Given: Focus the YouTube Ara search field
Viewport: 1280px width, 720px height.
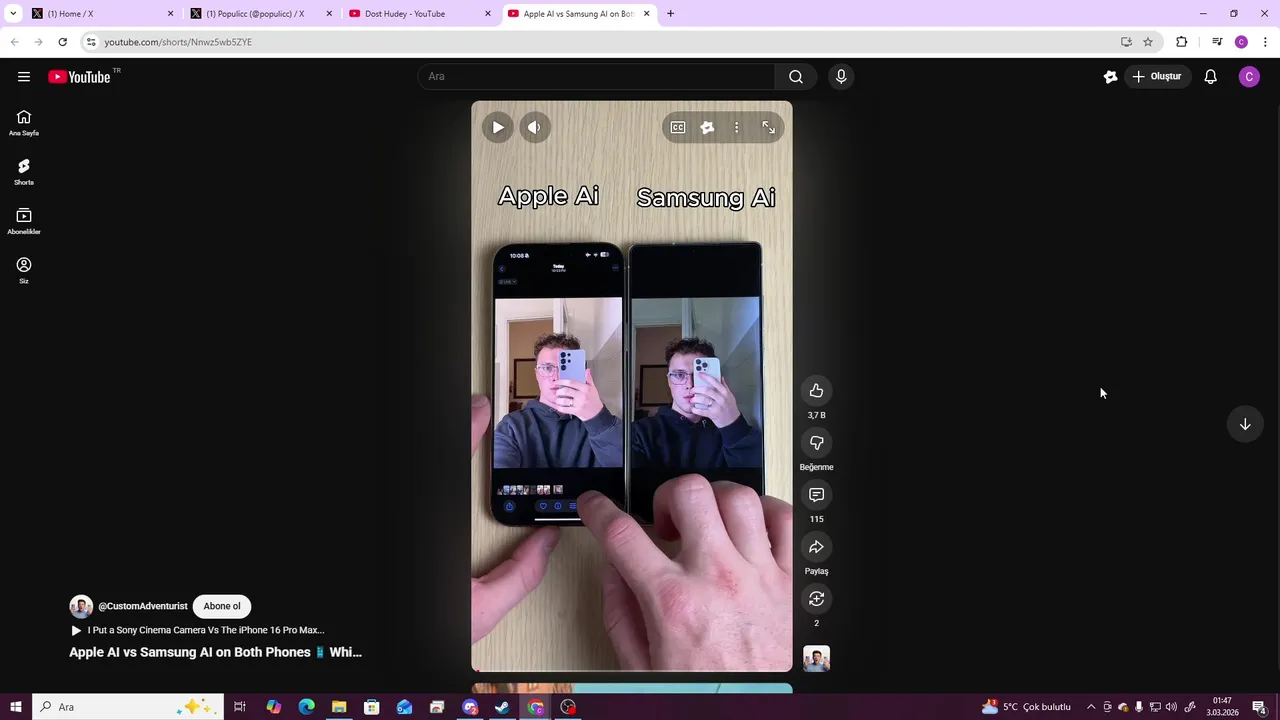Looking at the screenshot, I should tap(597, 77).
